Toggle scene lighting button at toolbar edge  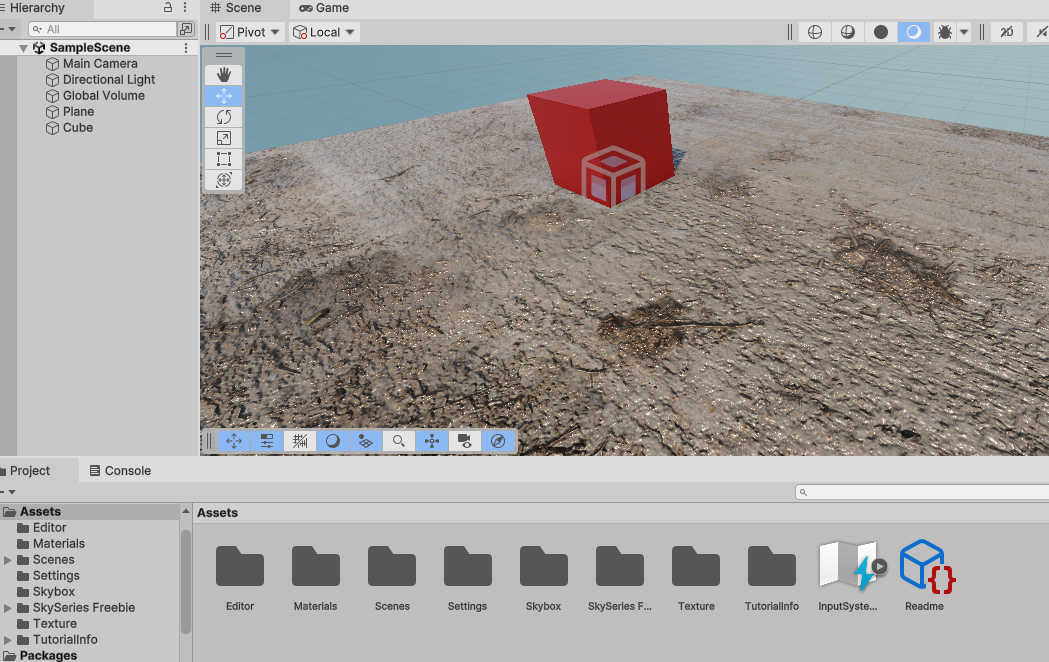pyautogui.click(x=1041, y=32)
